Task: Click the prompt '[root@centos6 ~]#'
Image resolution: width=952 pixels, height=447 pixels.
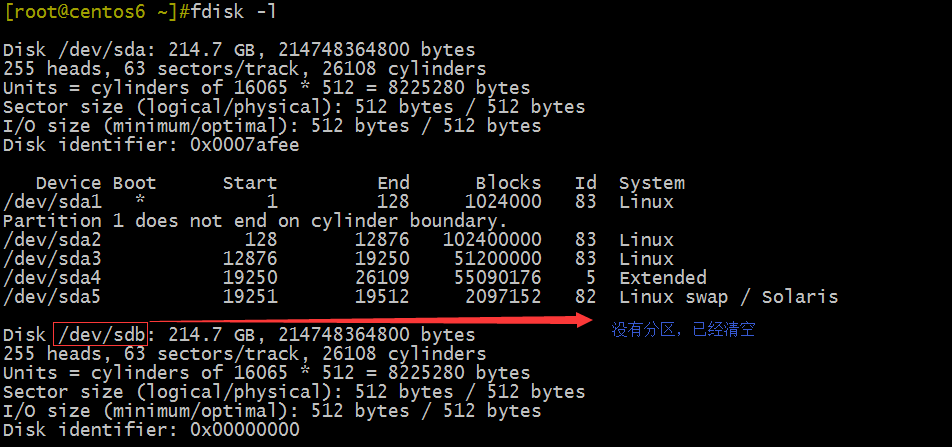Action: click(x=97, y=12)
